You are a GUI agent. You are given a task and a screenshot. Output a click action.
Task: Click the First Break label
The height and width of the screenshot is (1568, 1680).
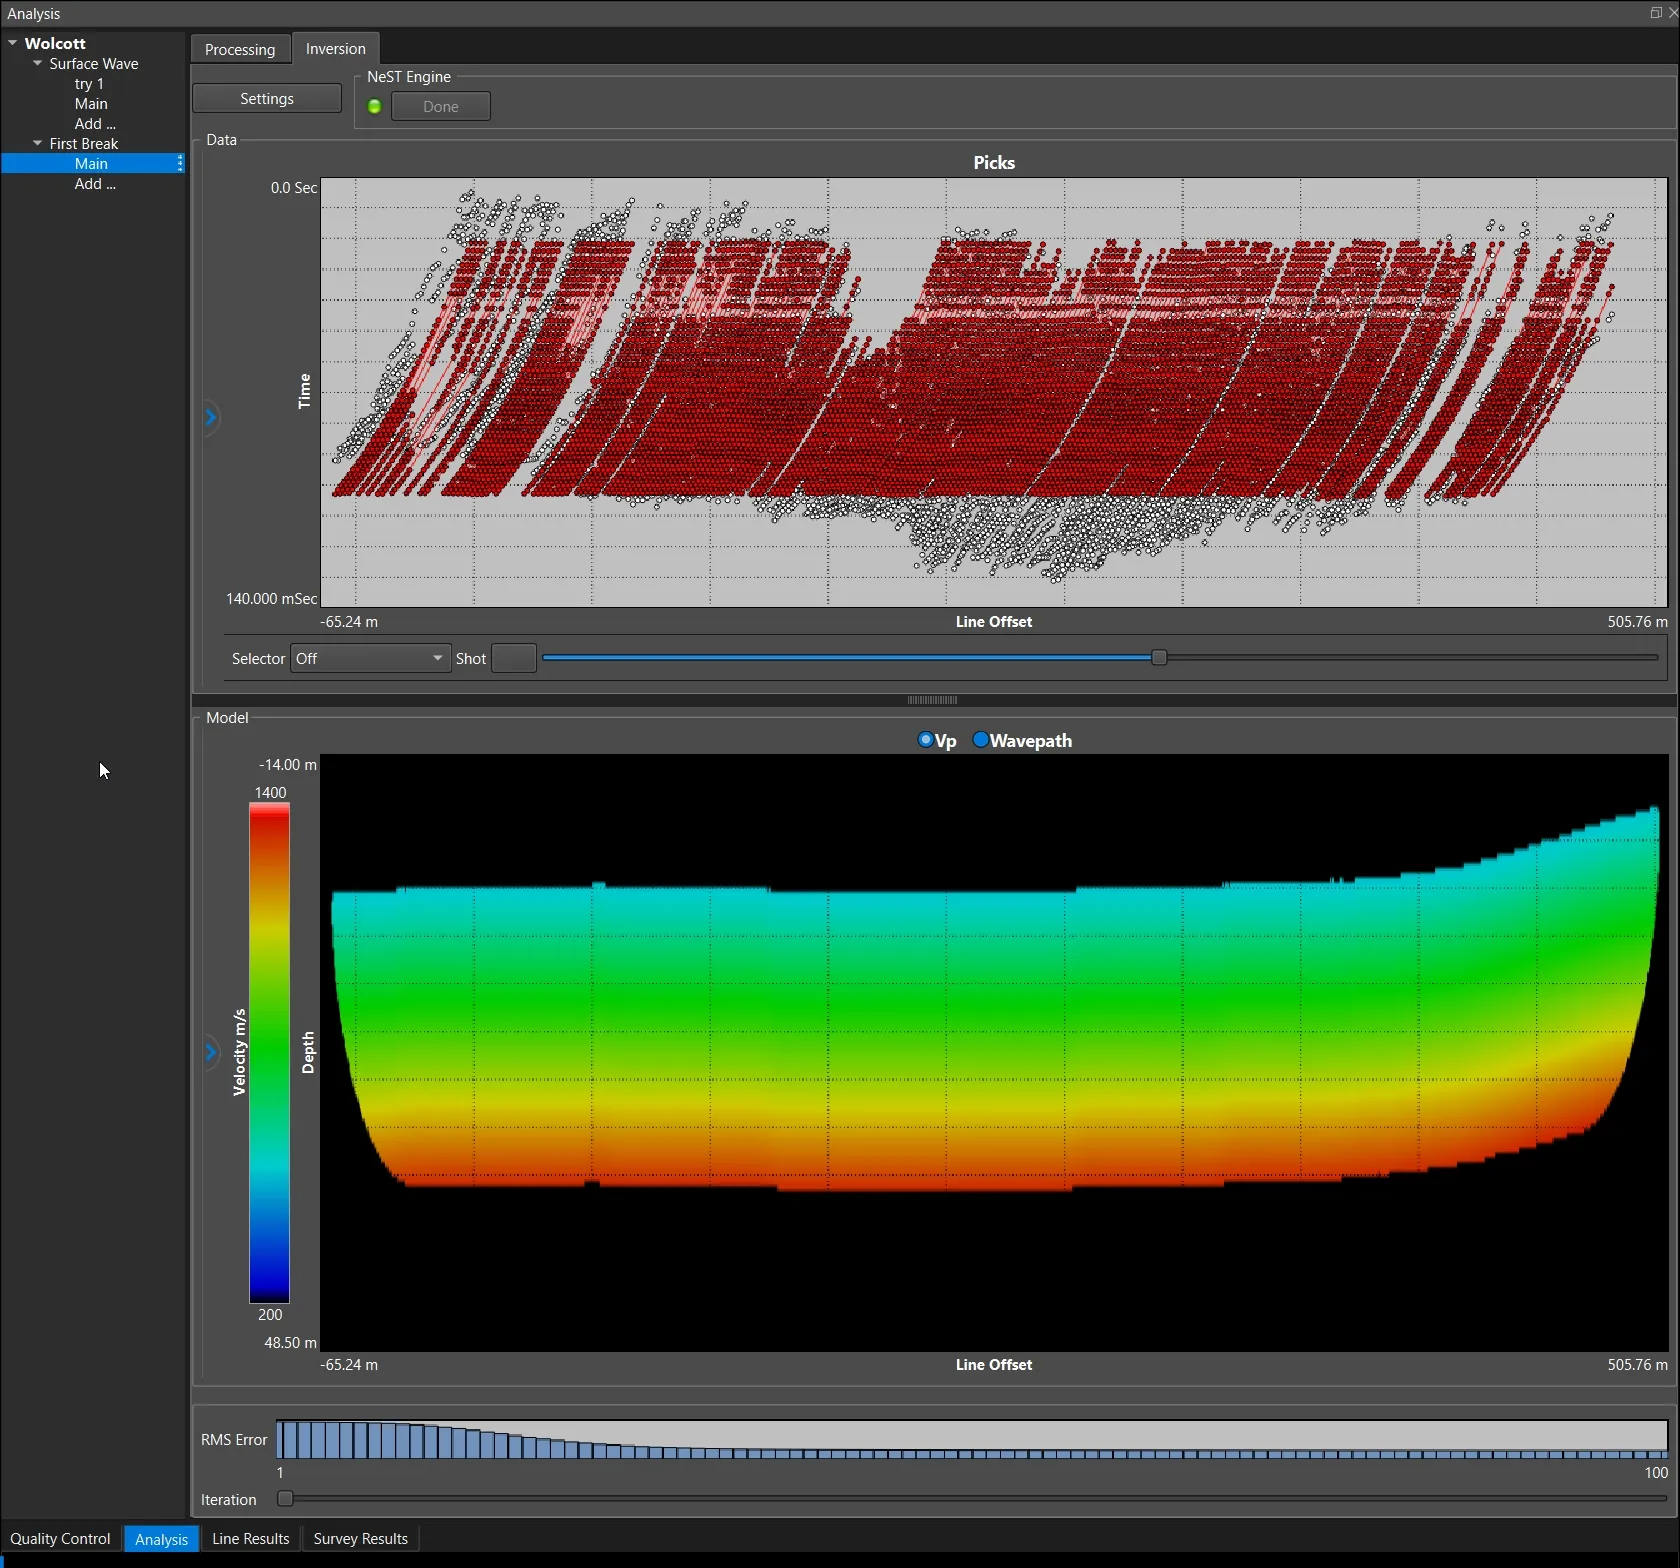pyautogui.click(x=84, y=143)
